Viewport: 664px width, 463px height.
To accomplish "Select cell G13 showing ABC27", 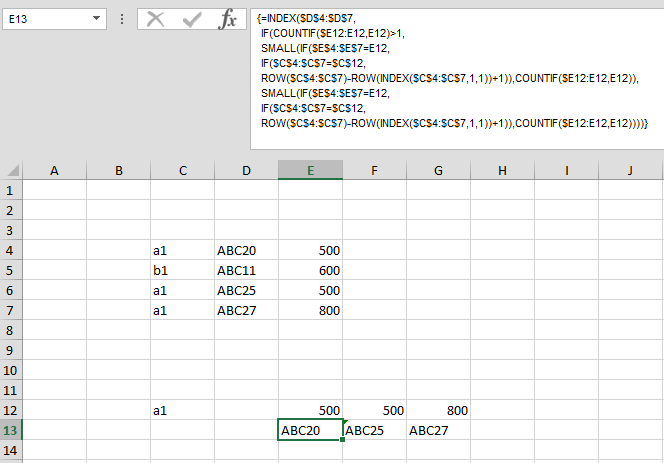I will pos(438,430).
